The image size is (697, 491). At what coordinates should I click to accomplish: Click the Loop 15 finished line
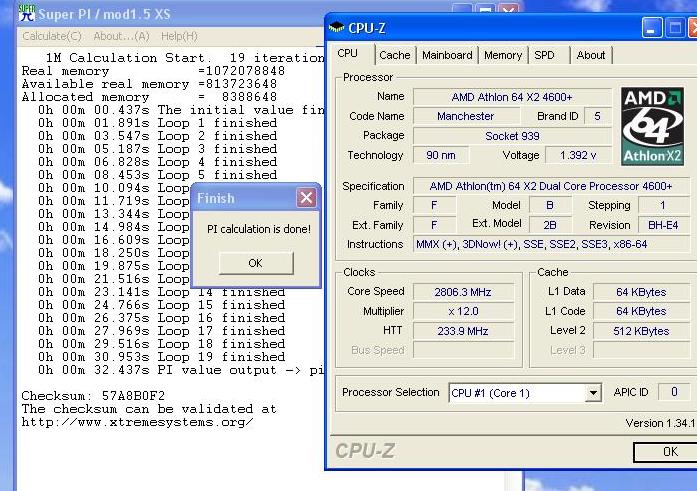click(x=161, y=305)
